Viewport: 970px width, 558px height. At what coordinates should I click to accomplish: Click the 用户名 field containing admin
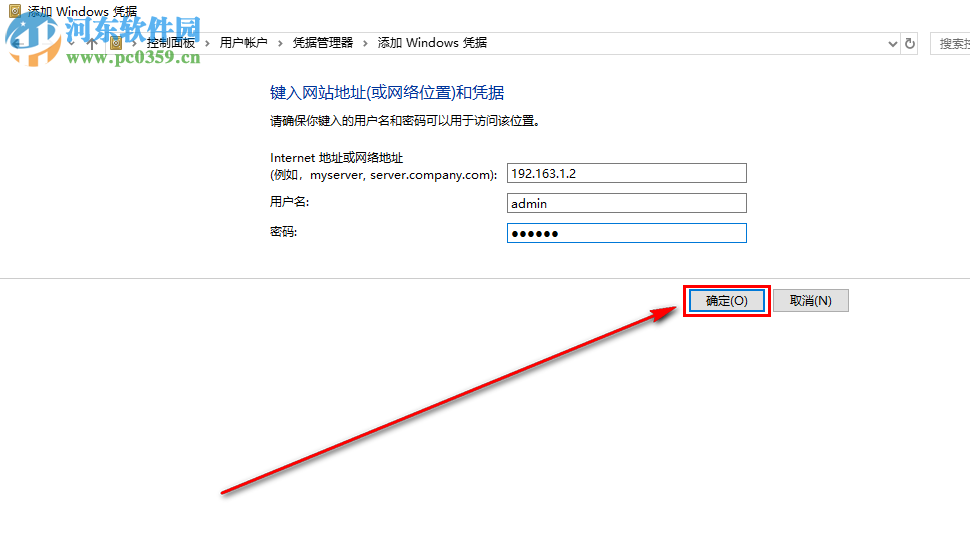(627, 203)
